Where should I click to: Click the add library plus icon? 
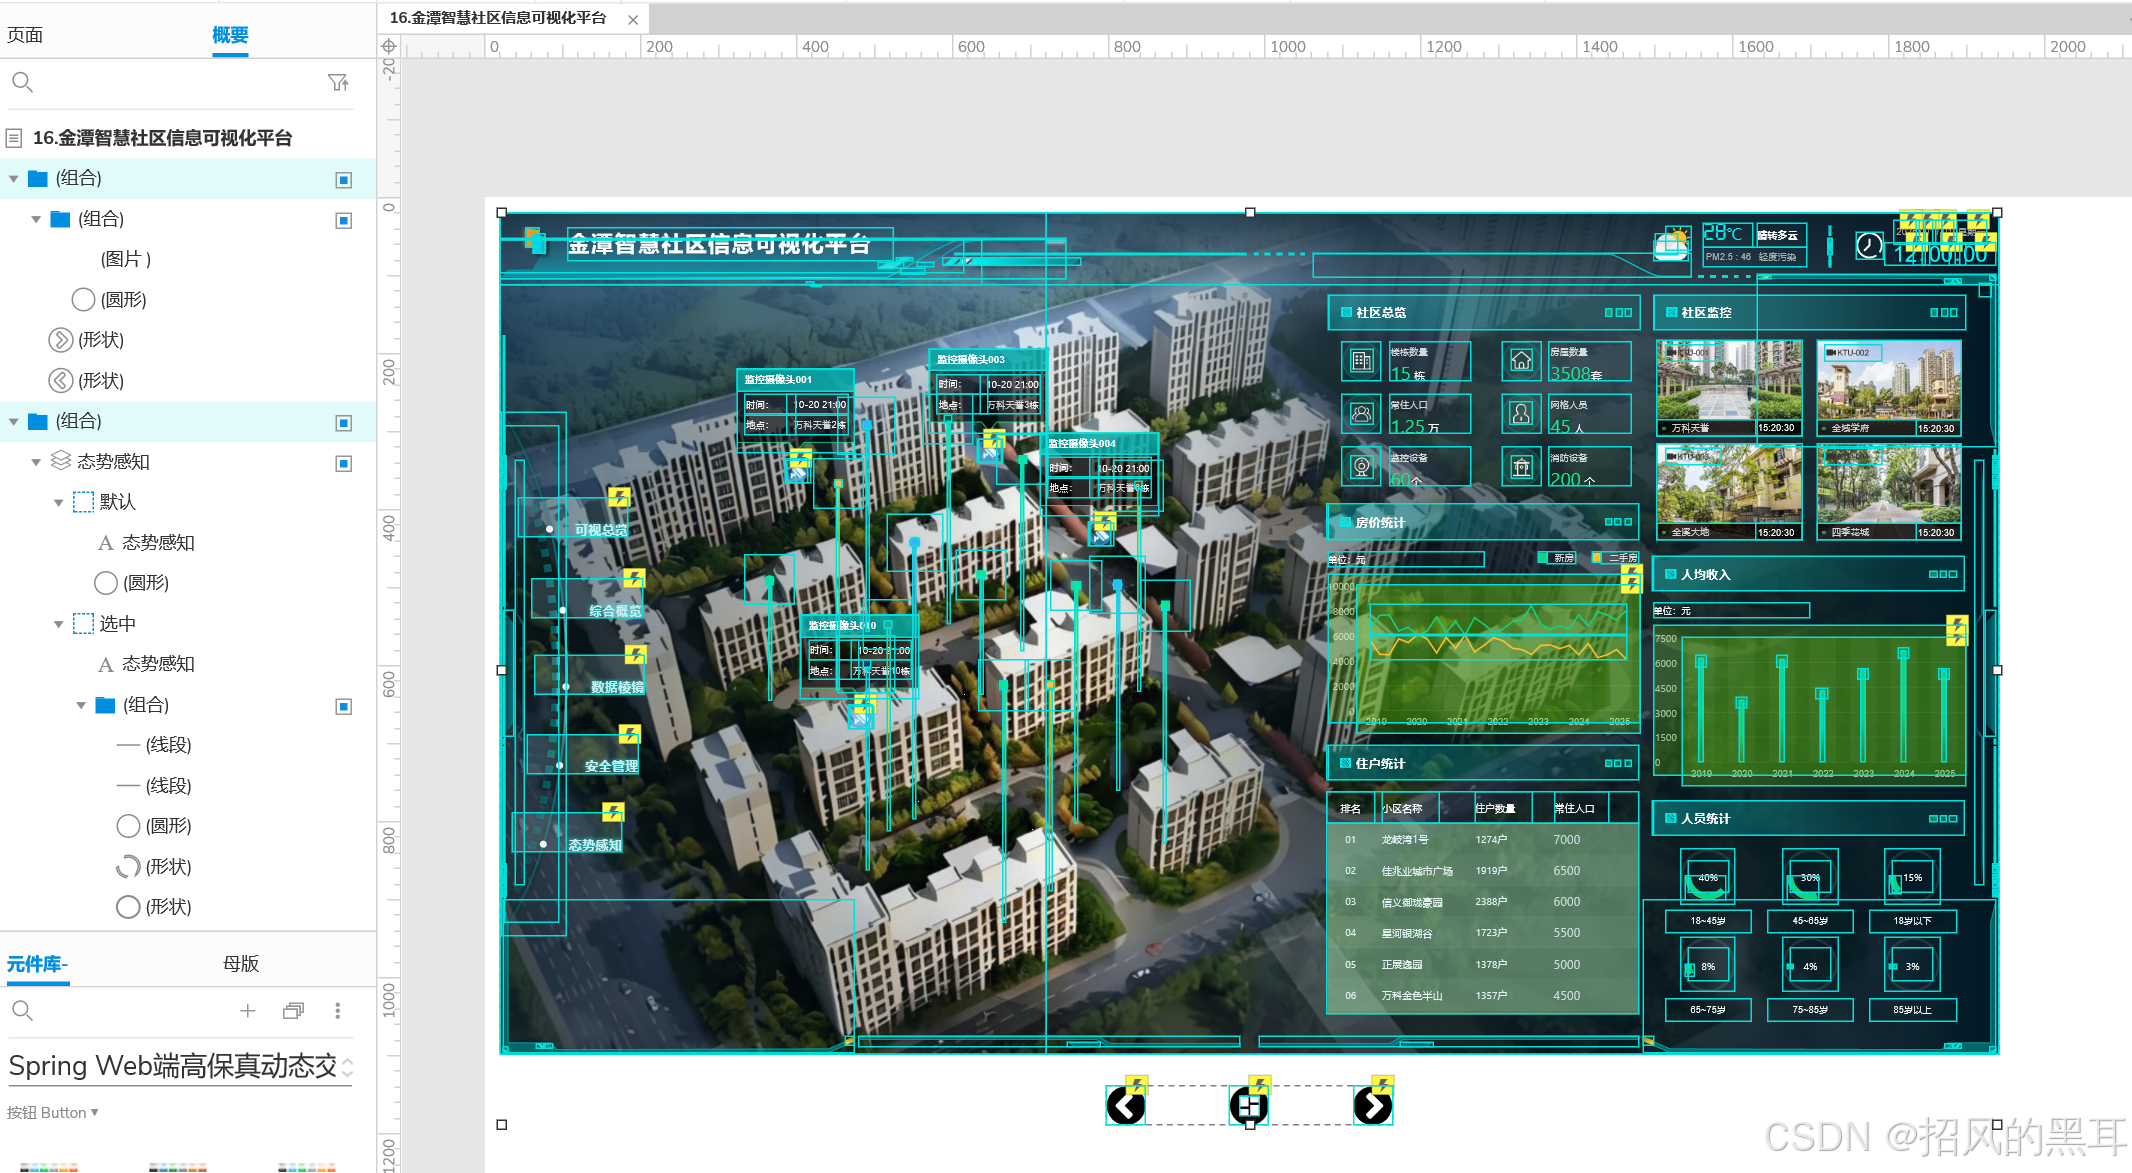click(x=248, y=1011)
